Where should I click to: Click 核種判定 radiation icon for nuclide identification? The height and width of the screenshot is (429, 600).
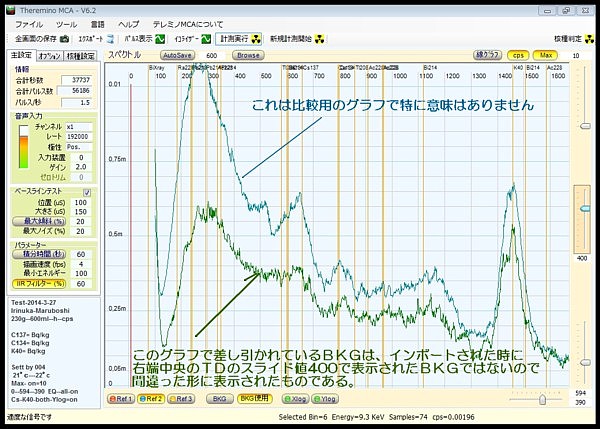590,39
